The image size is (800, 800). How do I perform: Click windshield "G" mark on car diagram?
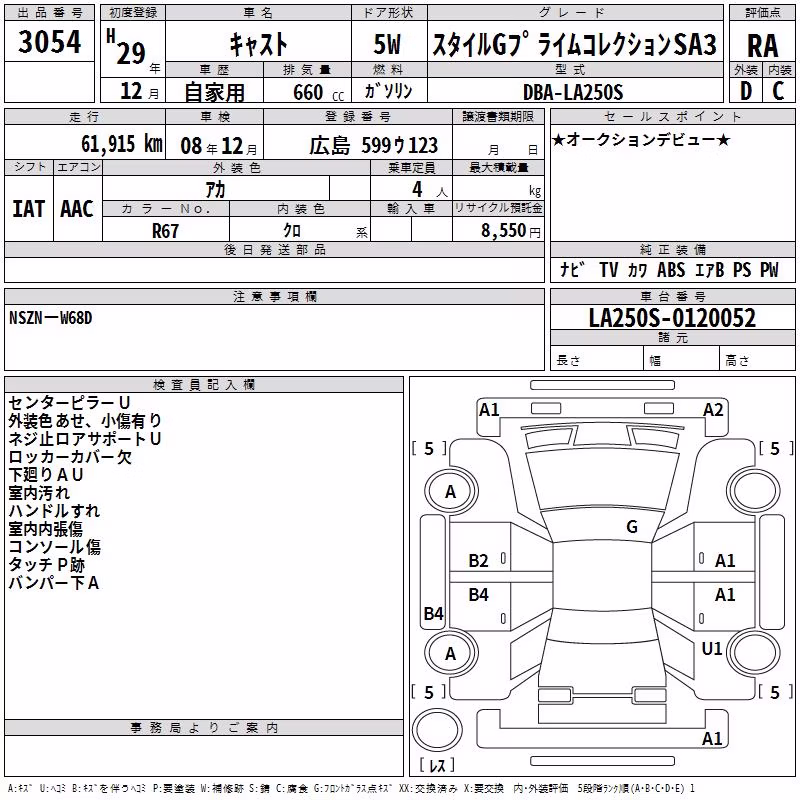(x=632, y=526)
